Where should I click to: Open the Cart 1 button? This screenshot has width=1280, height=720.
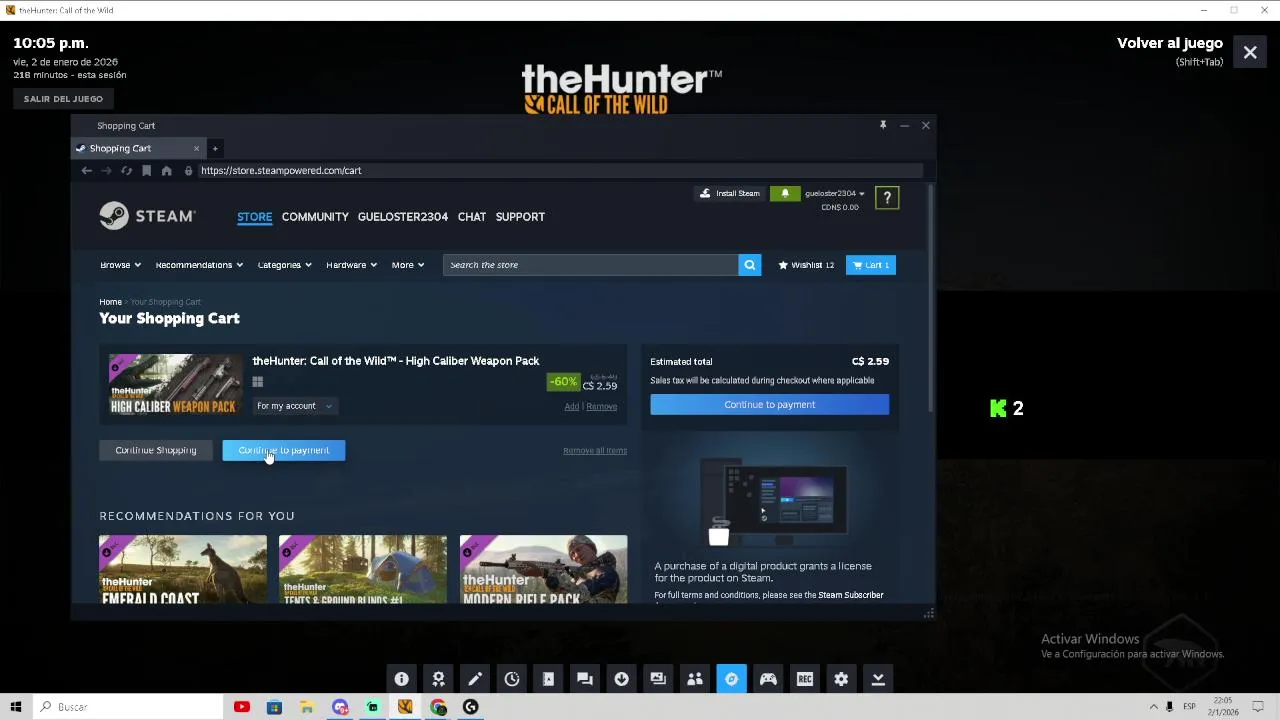pos(871,265)
